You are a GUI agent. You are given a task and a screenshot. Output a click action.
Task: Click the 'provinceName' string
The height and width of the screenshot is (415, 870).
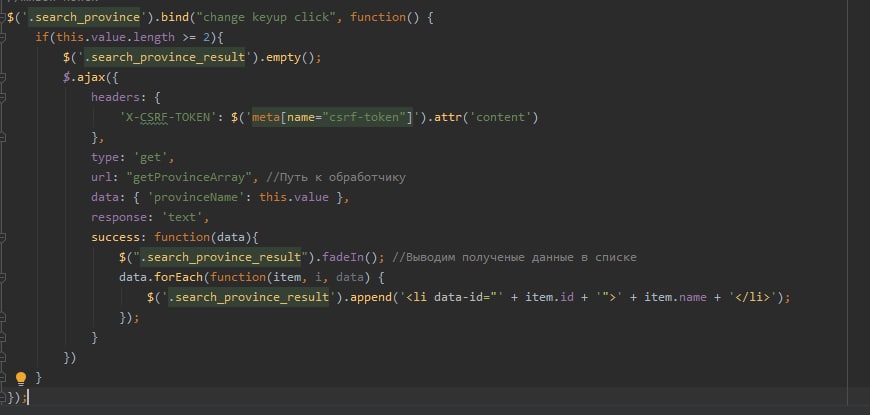[x=196, y=197]
